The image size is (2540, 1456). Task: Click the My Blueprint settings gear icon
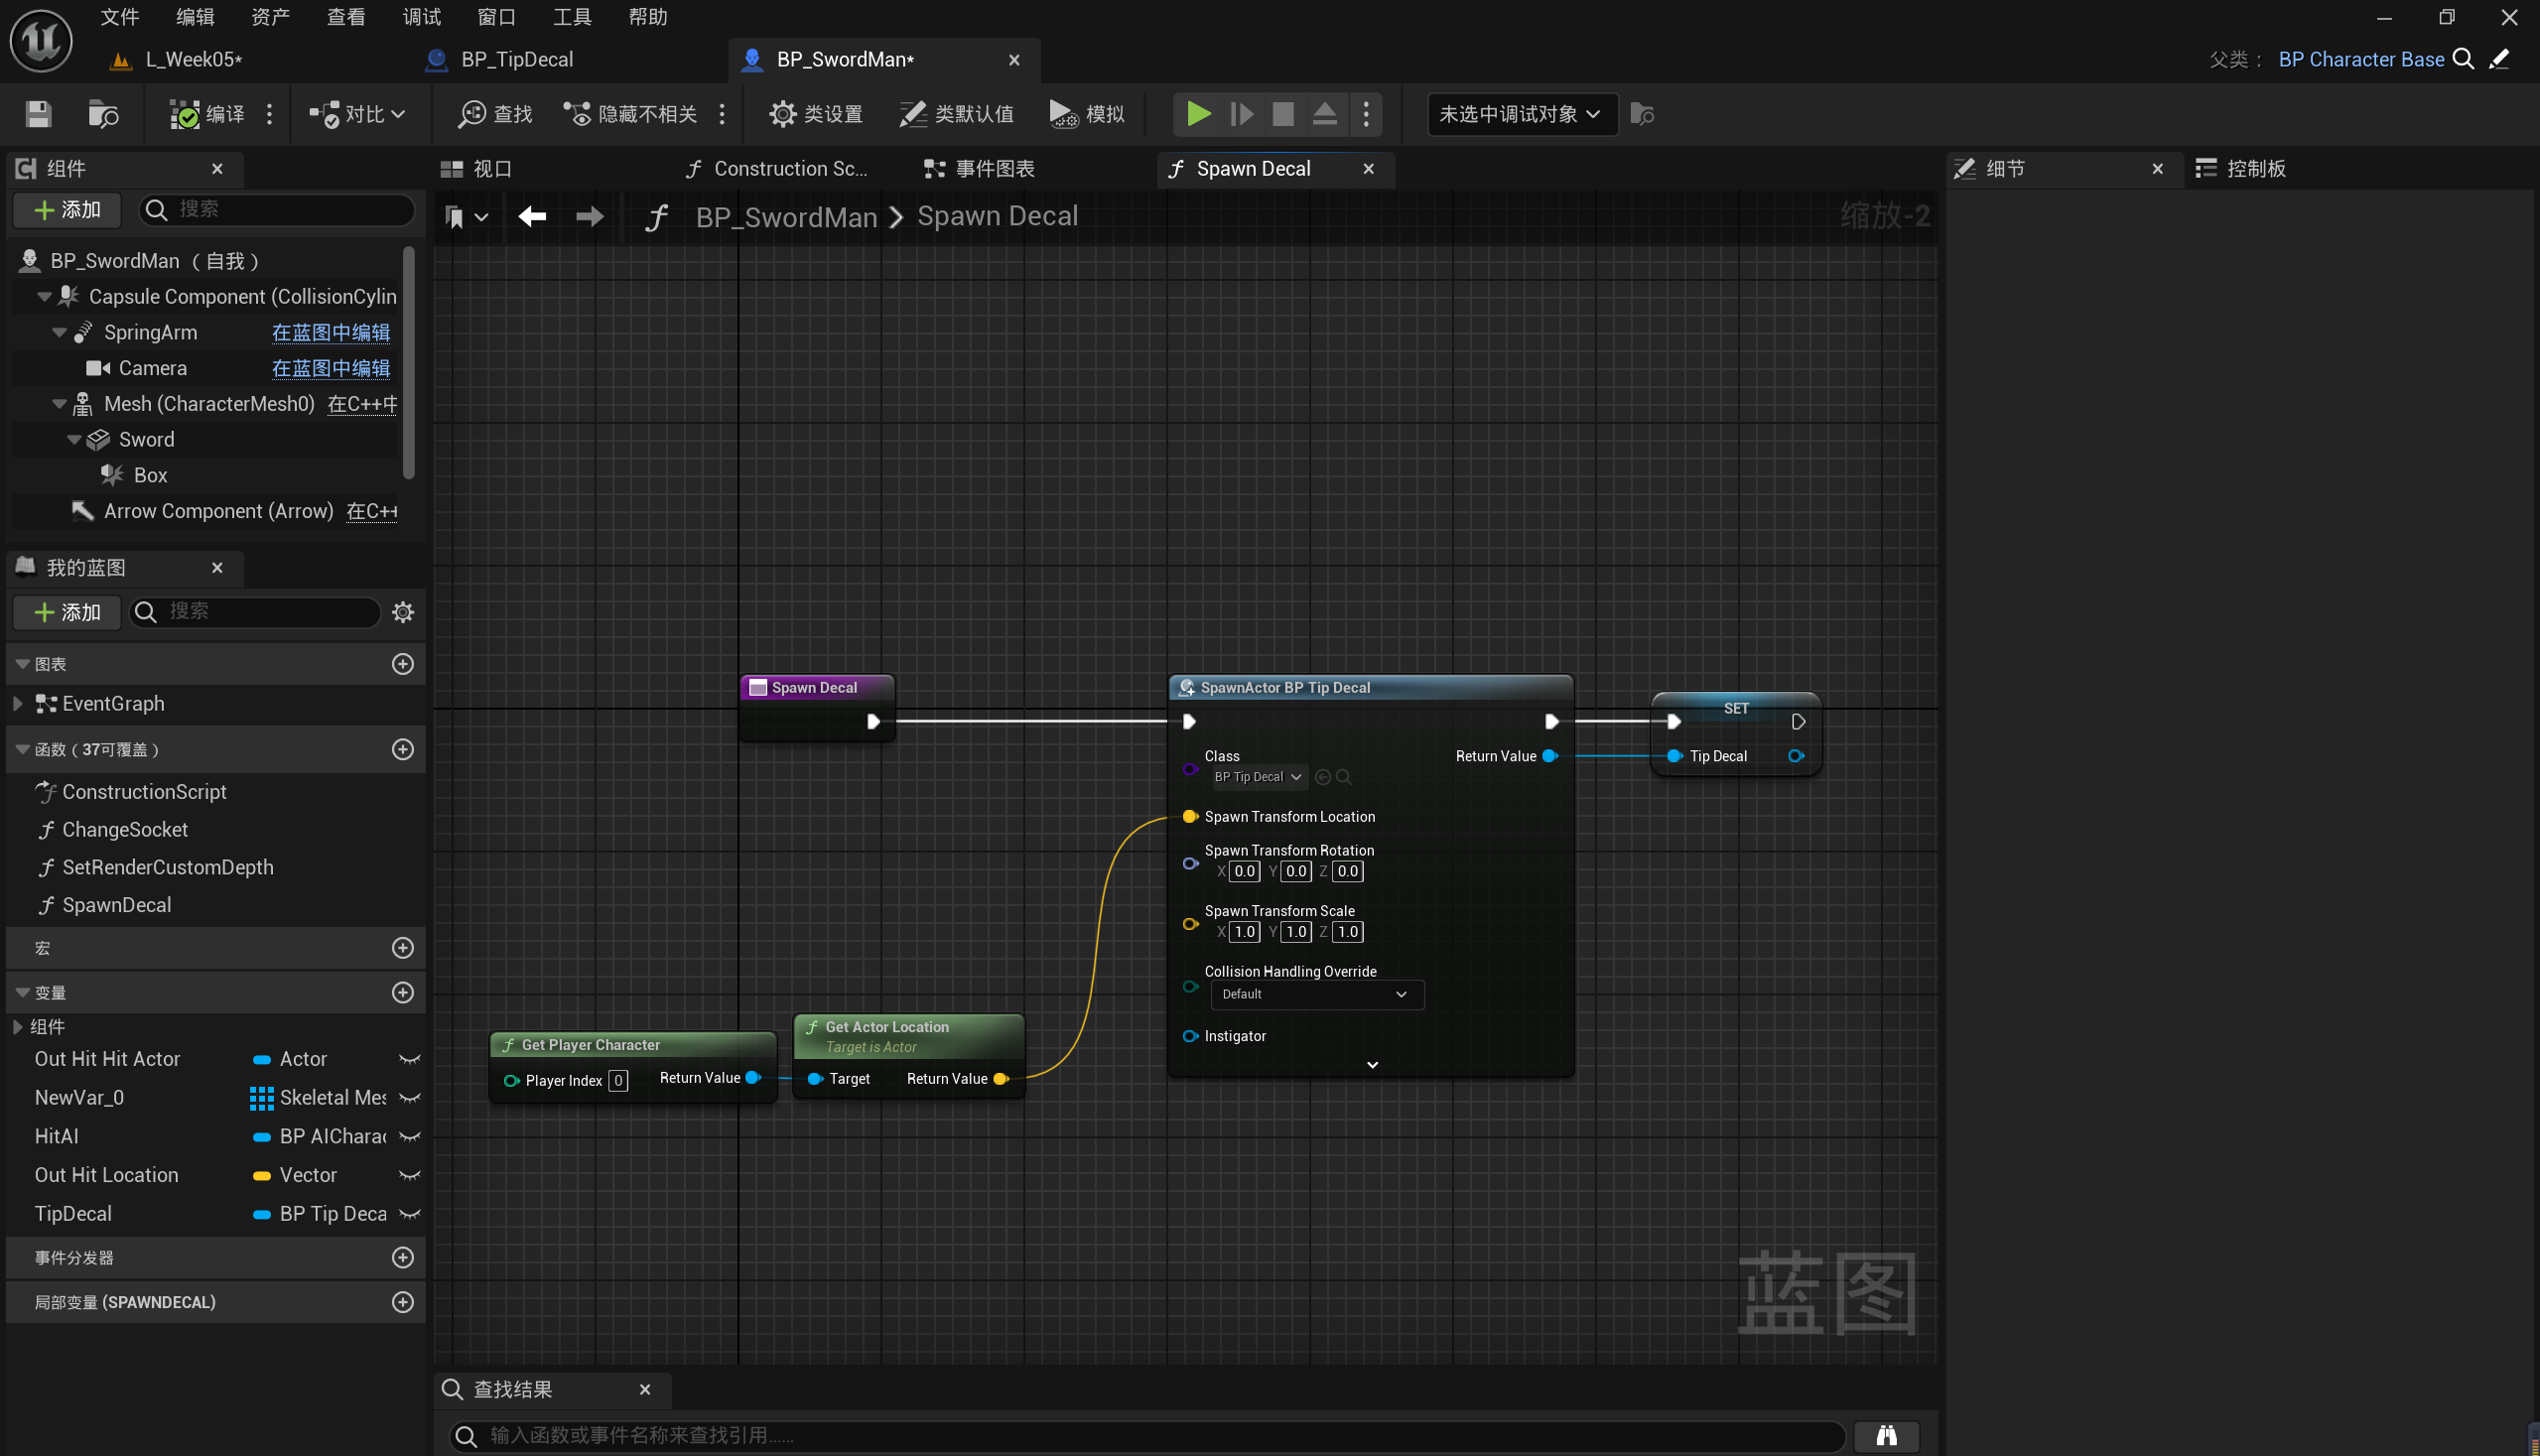click(x=403, y=612)
